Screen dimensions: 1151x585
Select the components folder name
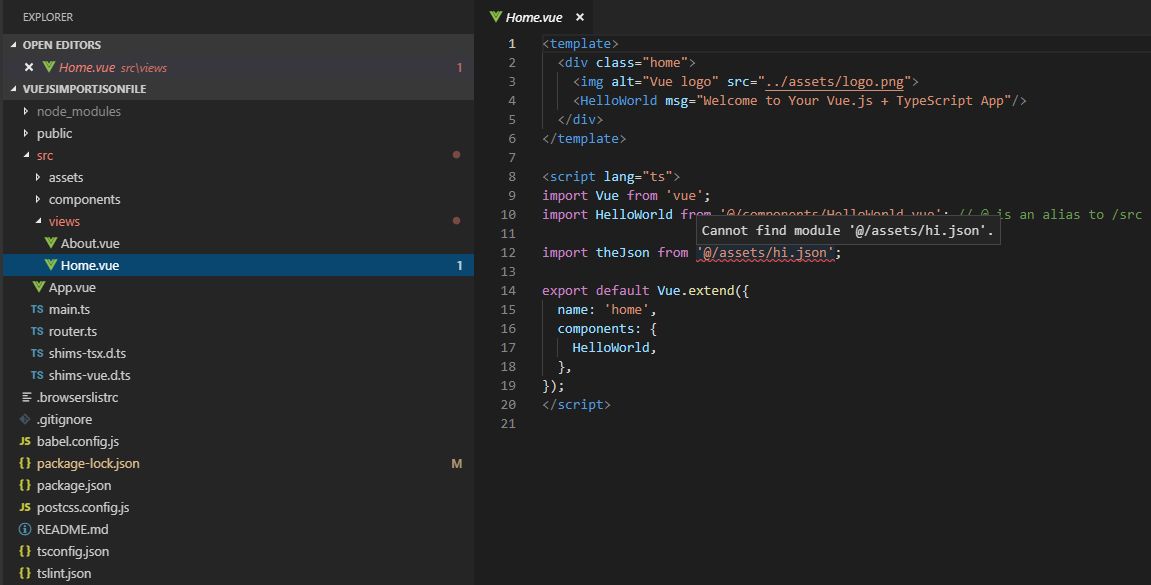pos(84,199)
